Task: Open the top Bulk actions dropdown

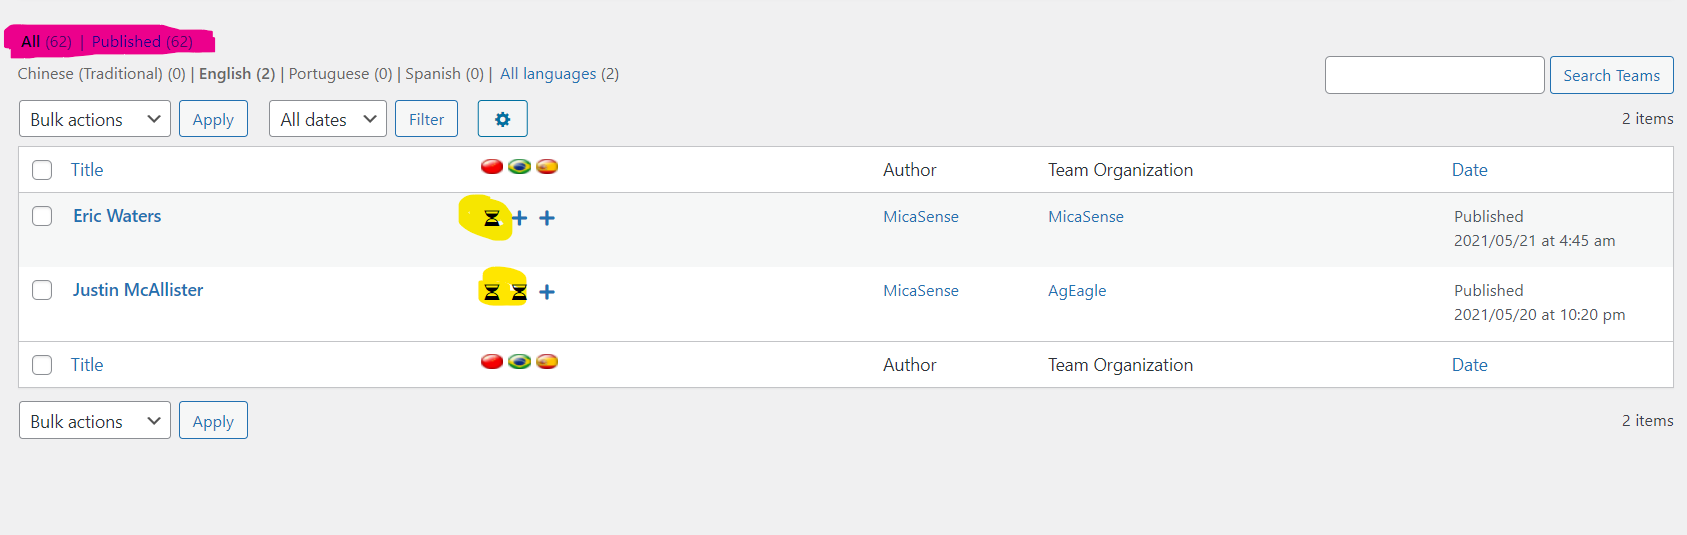Action: (95, 119)
